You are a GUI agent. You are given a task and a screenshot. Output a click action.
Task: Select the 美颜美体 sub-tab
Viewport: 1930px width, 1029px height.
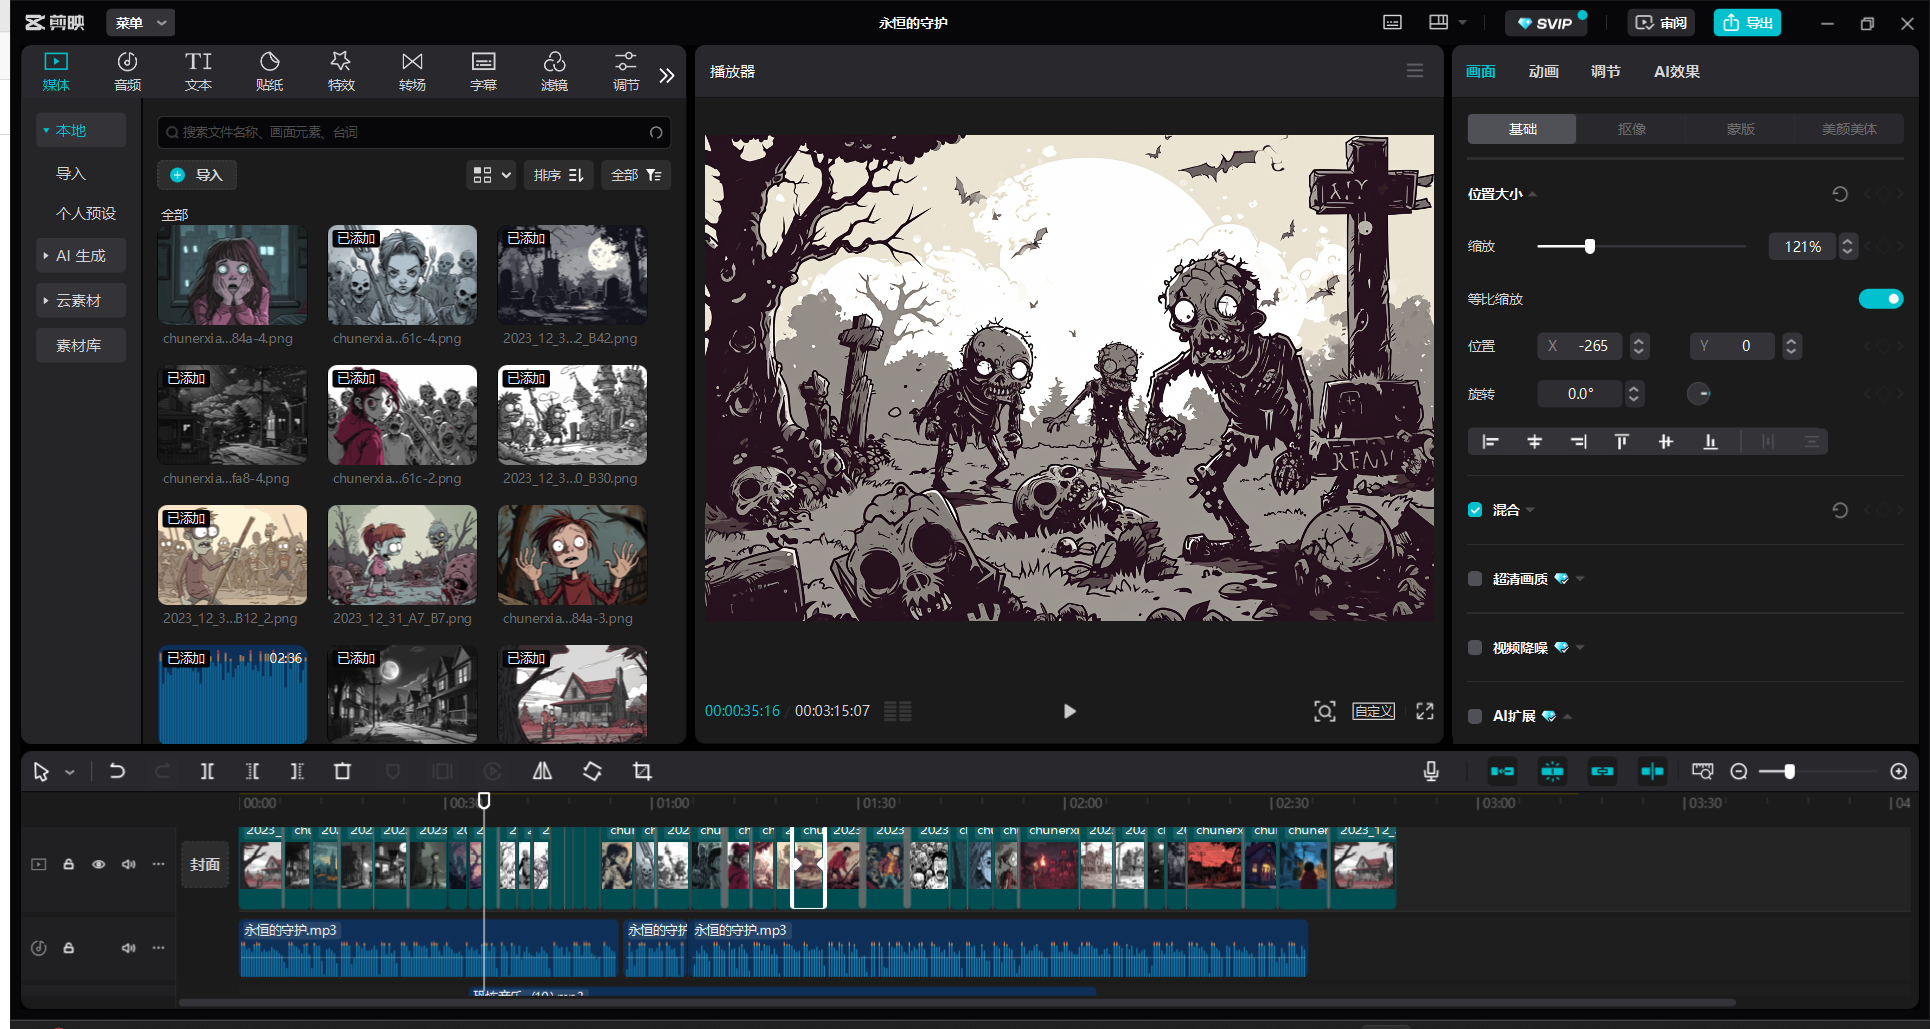1849,129
